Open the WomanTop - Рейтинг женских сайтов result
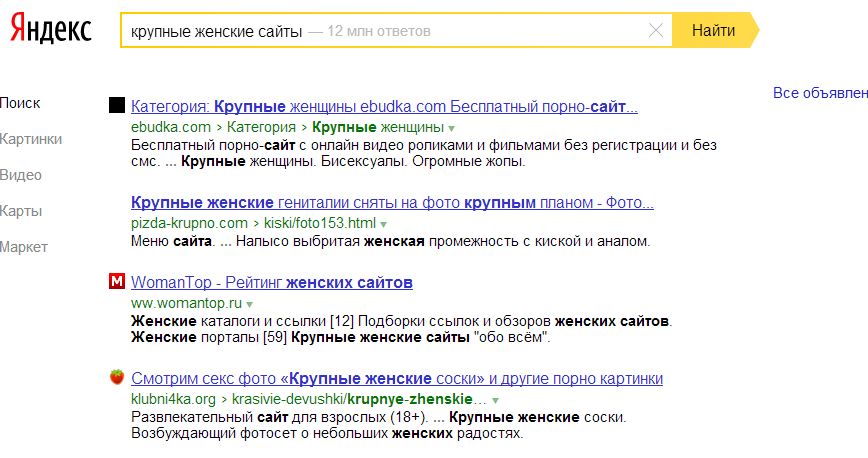Viewport: 868px width, 458px height. coord(271,282)
